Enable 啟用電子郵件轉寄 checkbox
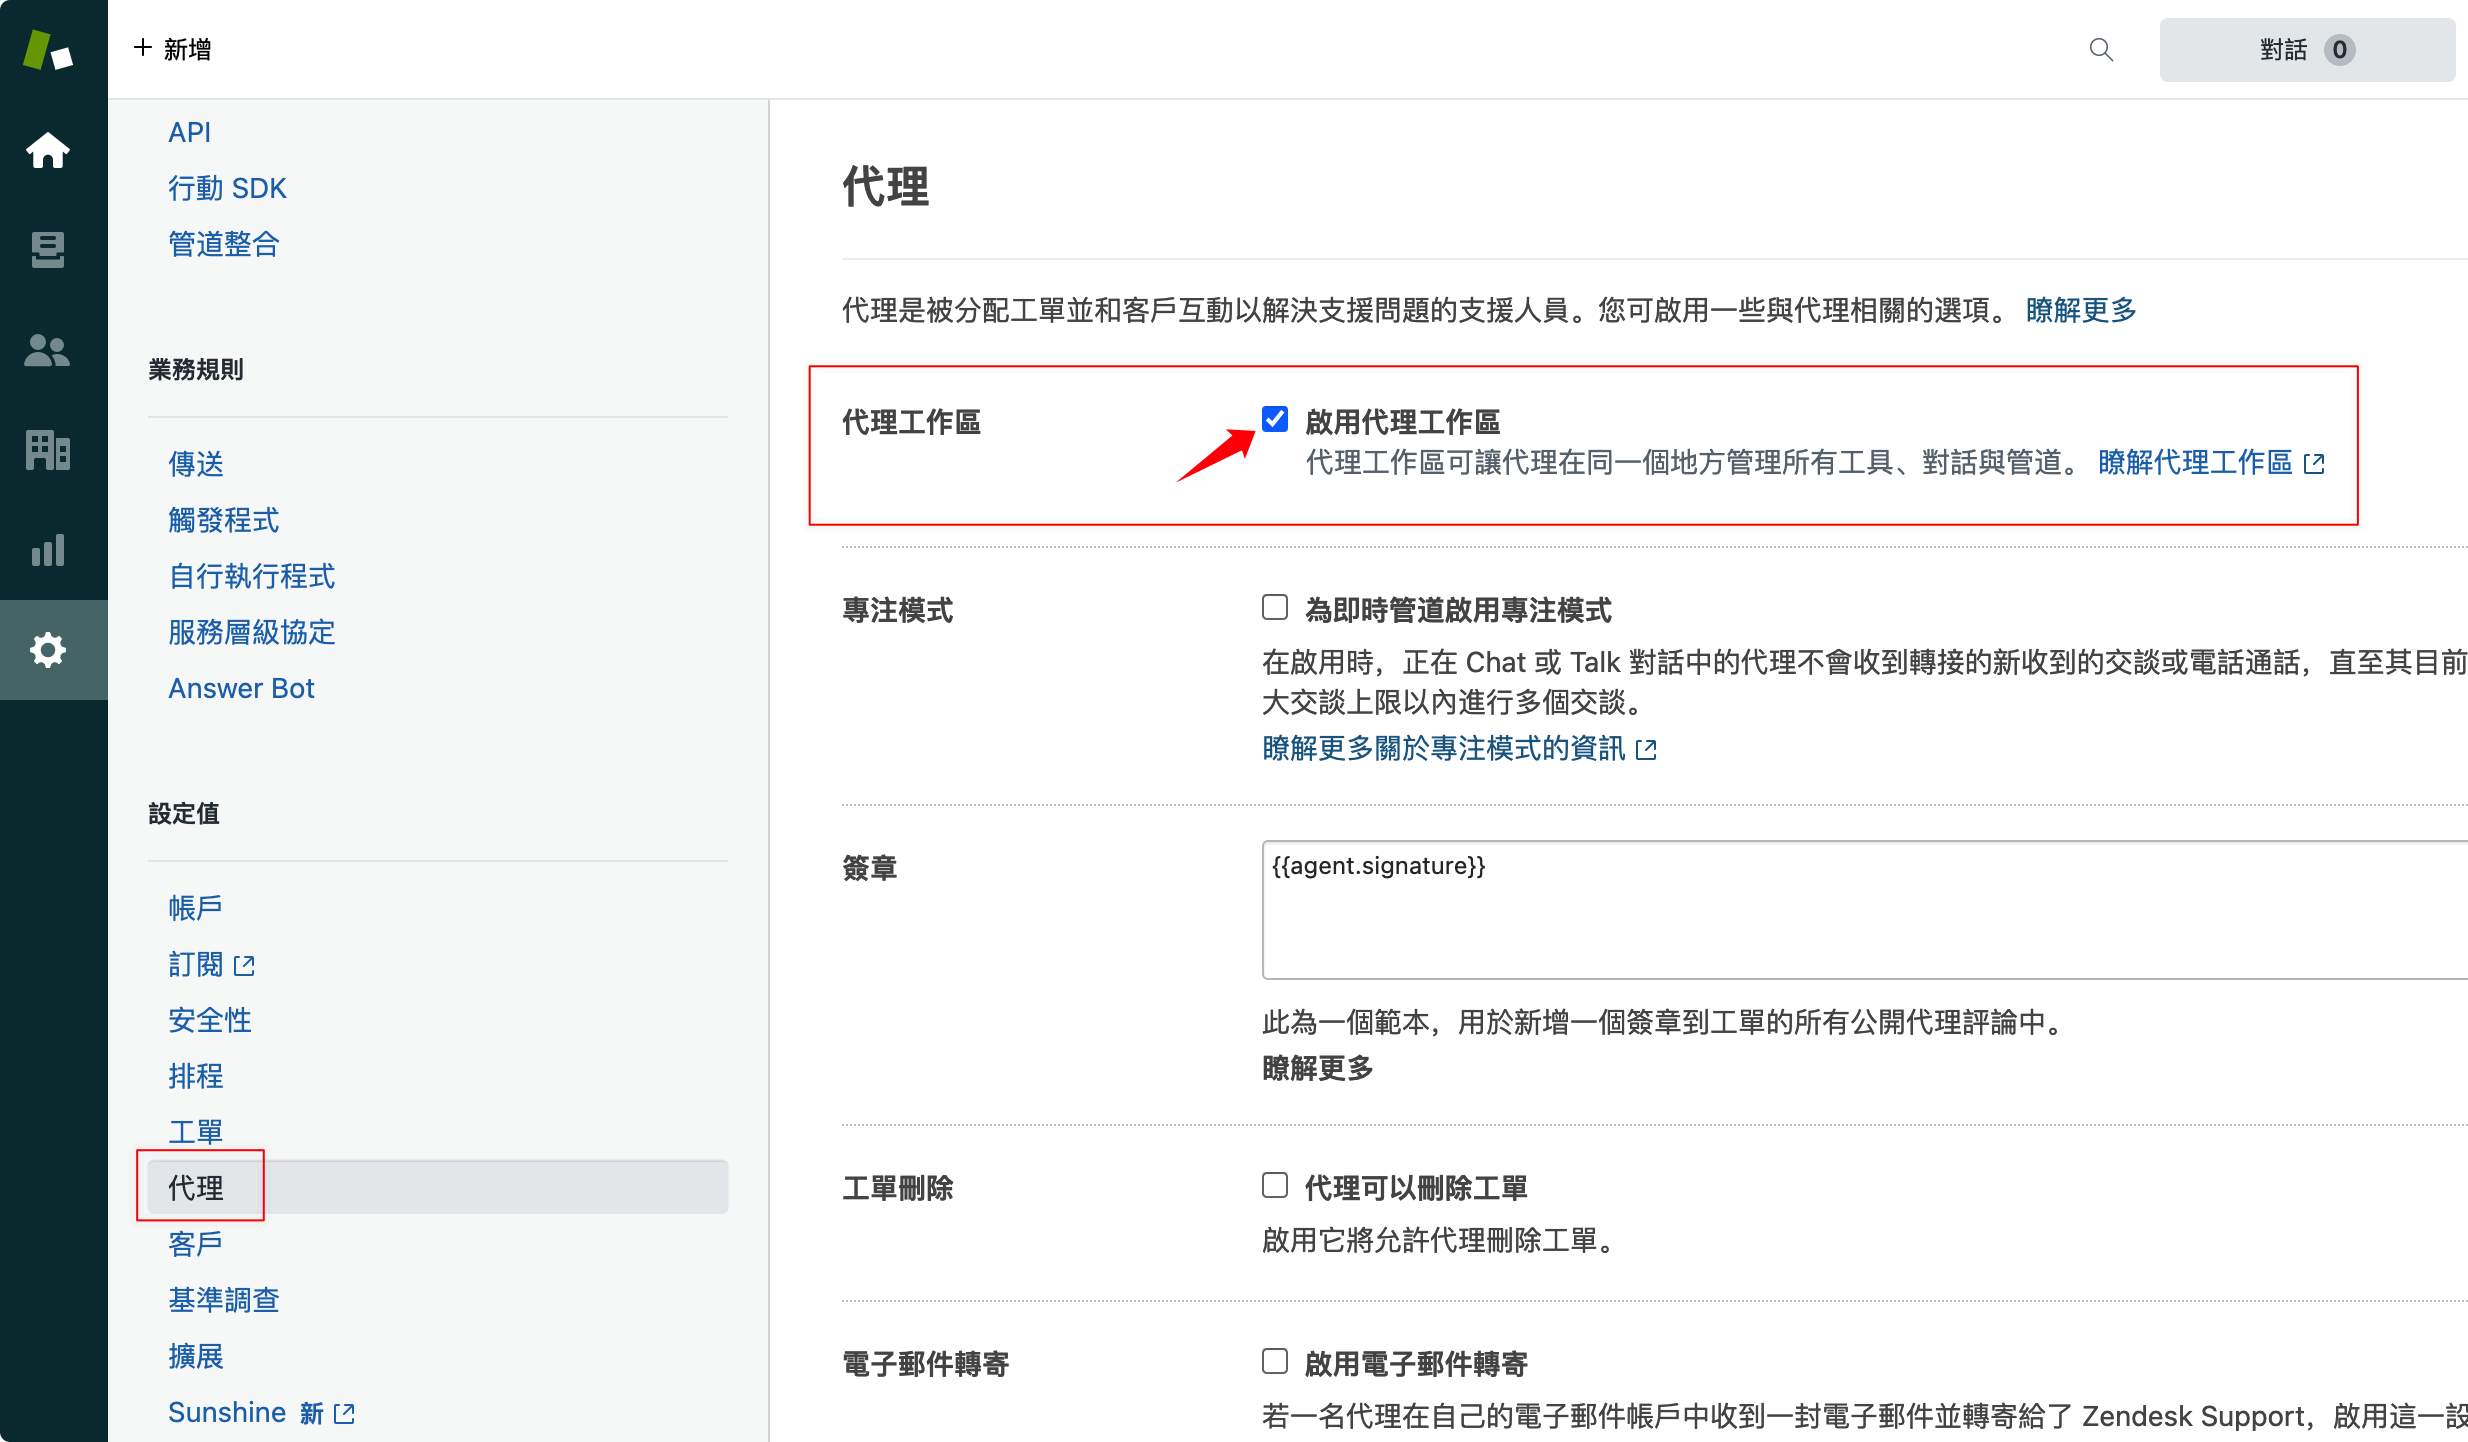Screen dimensions: 2468x1442 pos(1274,1362)
